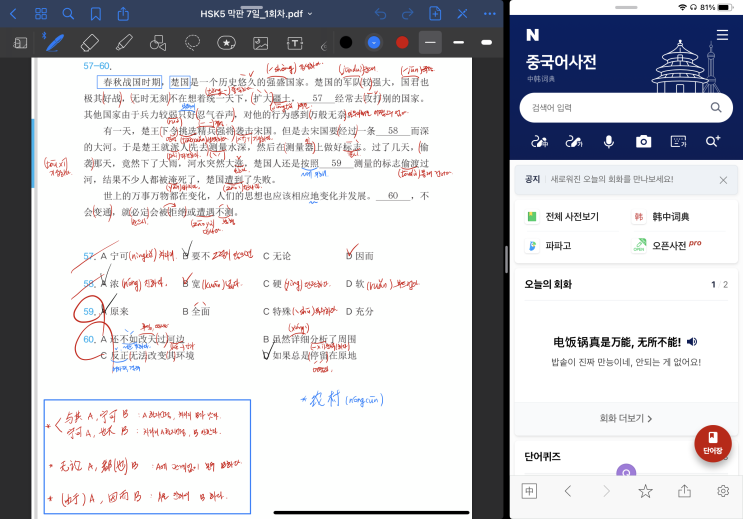Viewport: 743px width, 519px height.
Task: Open camera search in dictionary
Action: tap(643, 141)
